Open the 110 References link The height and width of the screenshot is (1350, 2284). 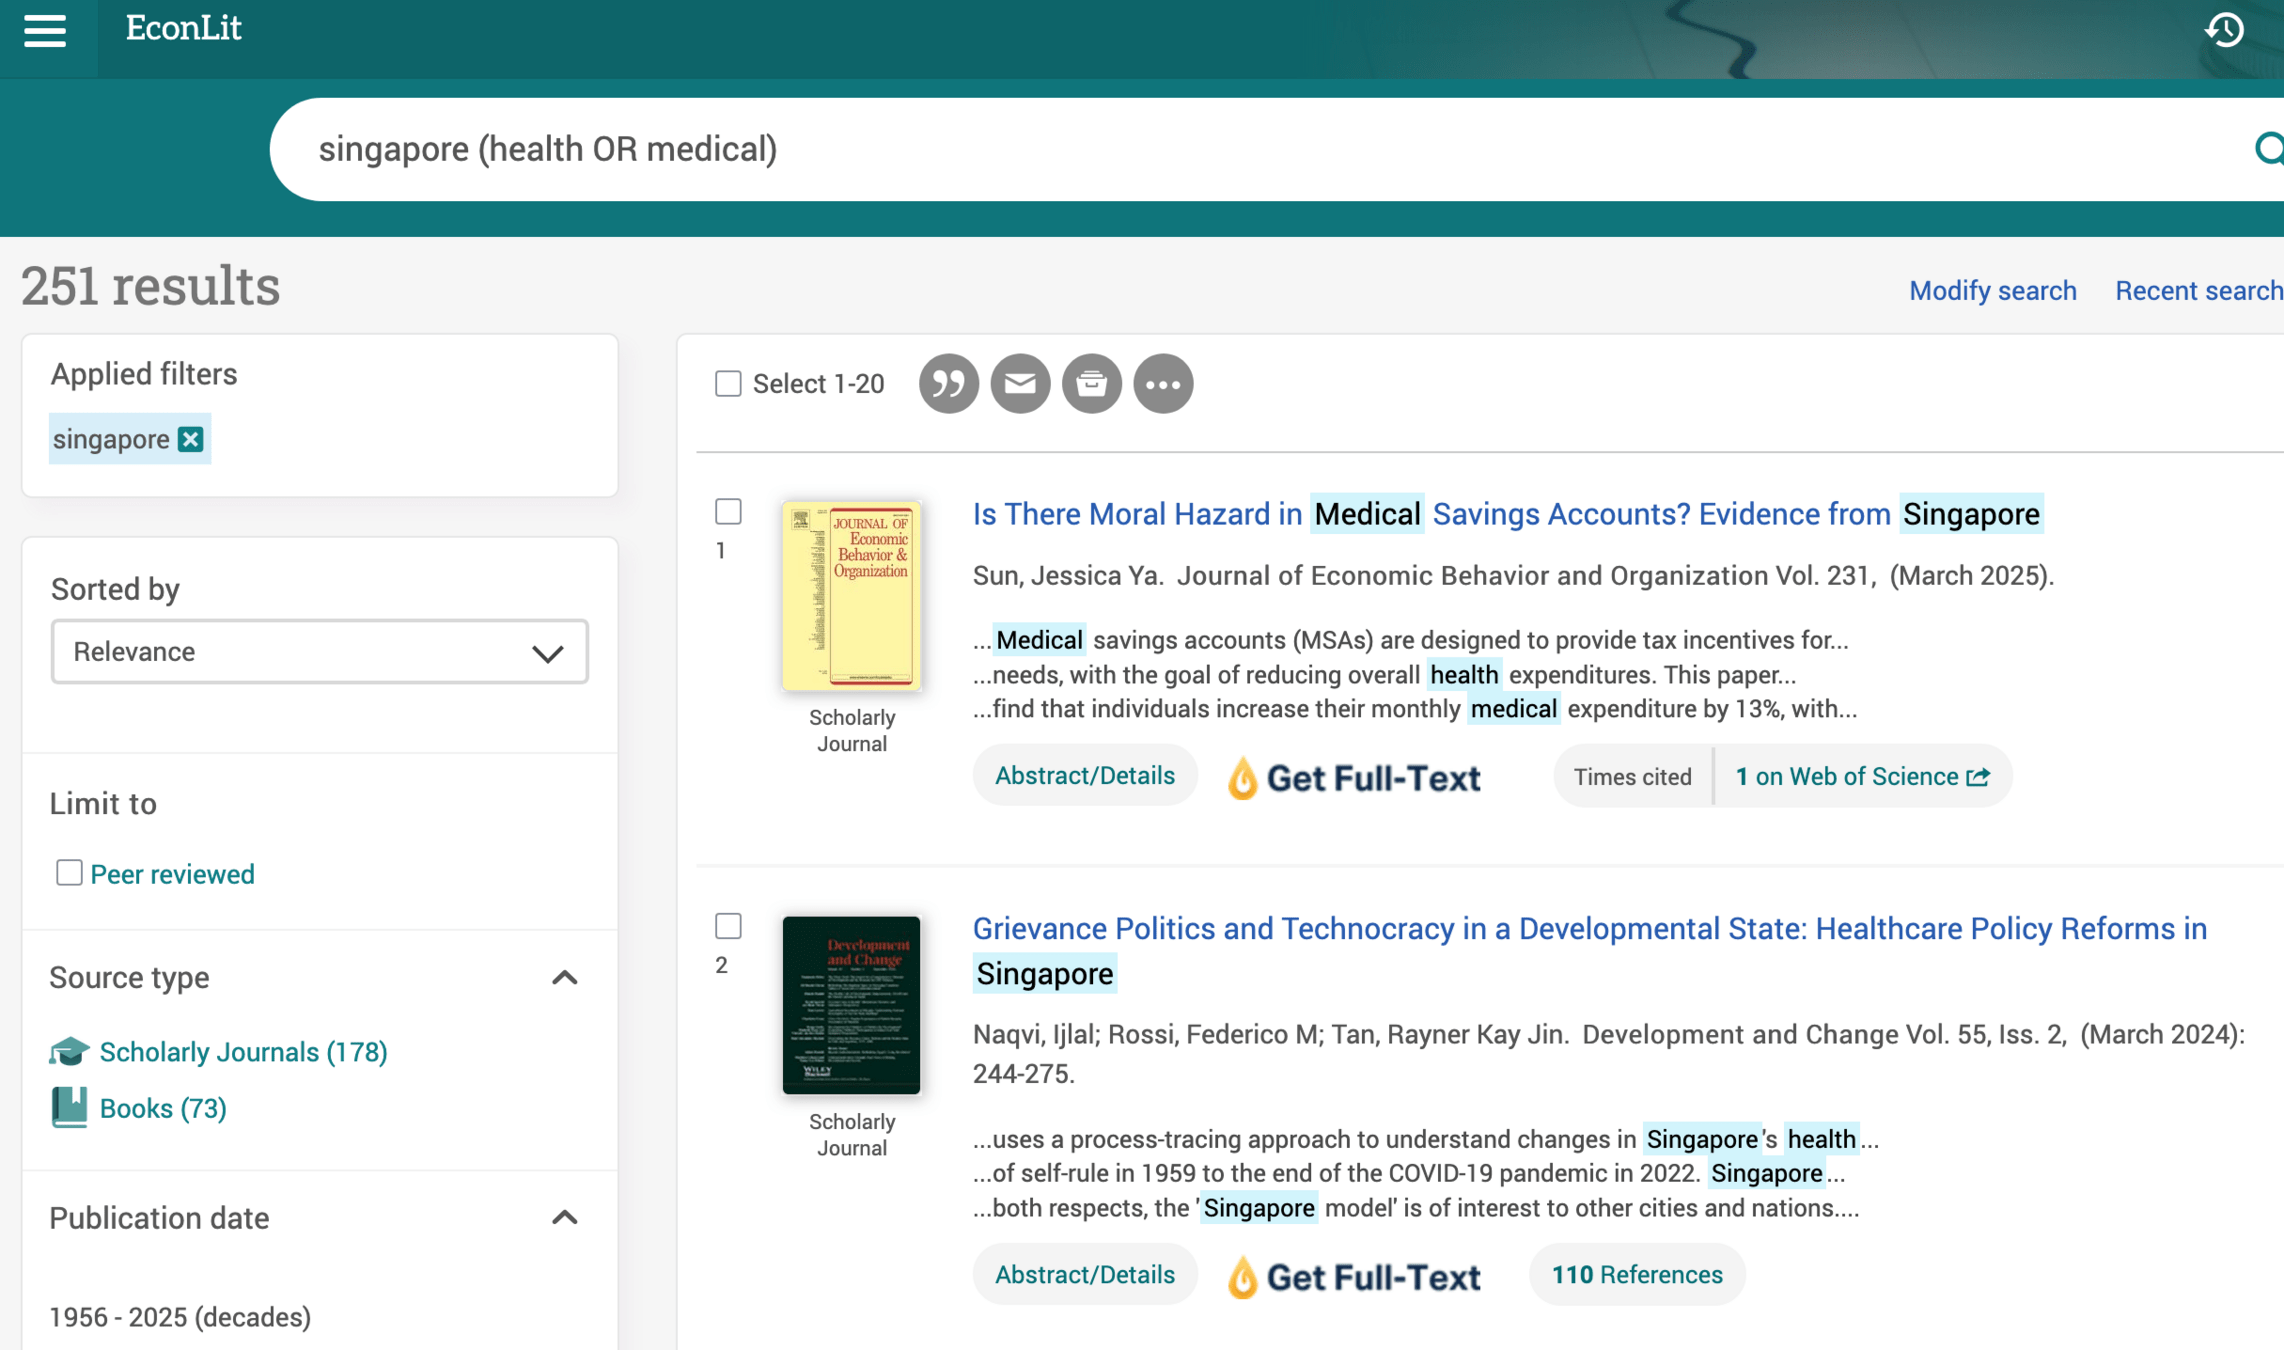click(1636, 1275)
